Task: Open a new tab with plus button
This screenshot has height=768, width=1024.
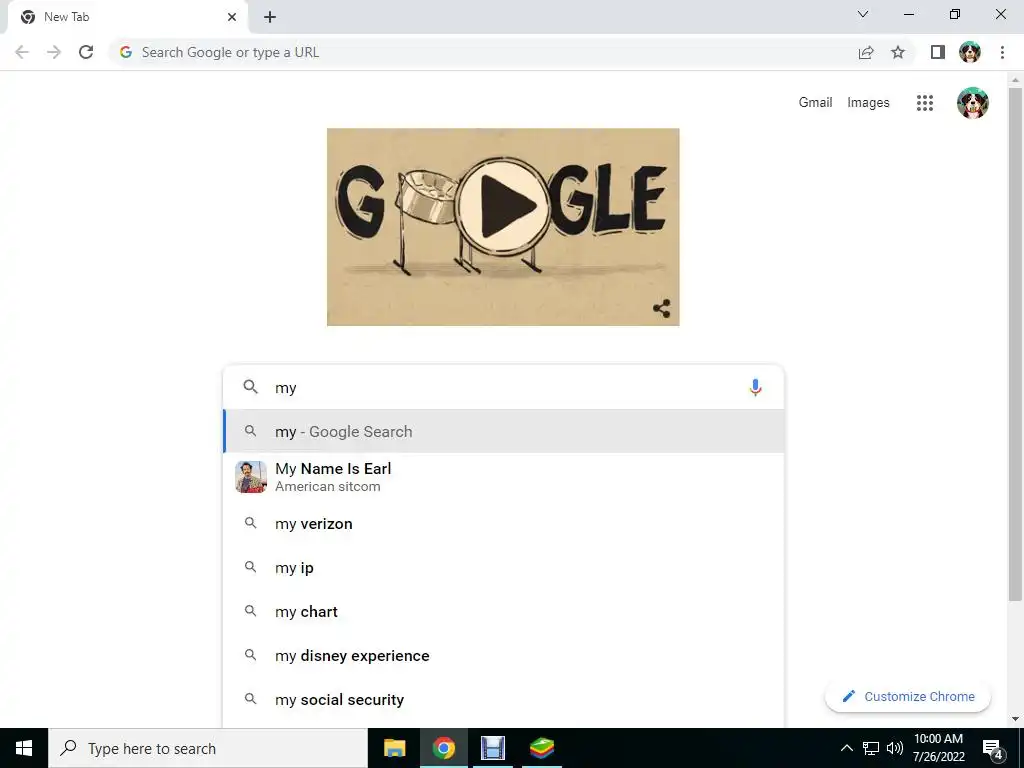Action: pyautogui.click(x=270, y=17)
